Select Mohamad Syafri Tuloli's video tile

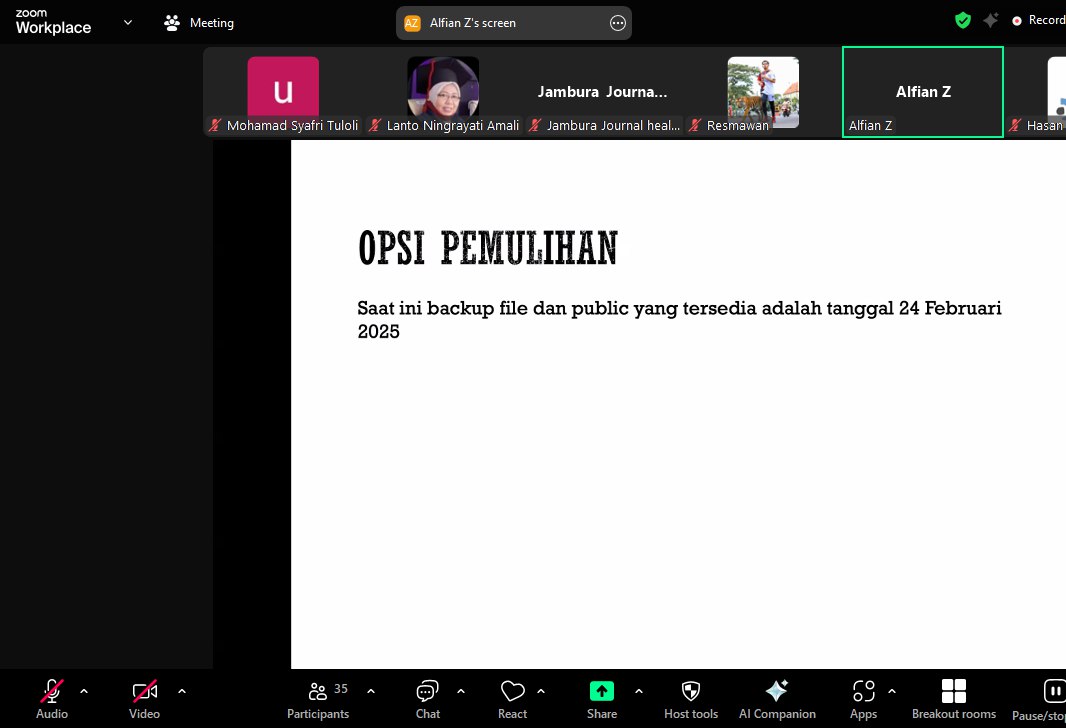coord(283,92)
